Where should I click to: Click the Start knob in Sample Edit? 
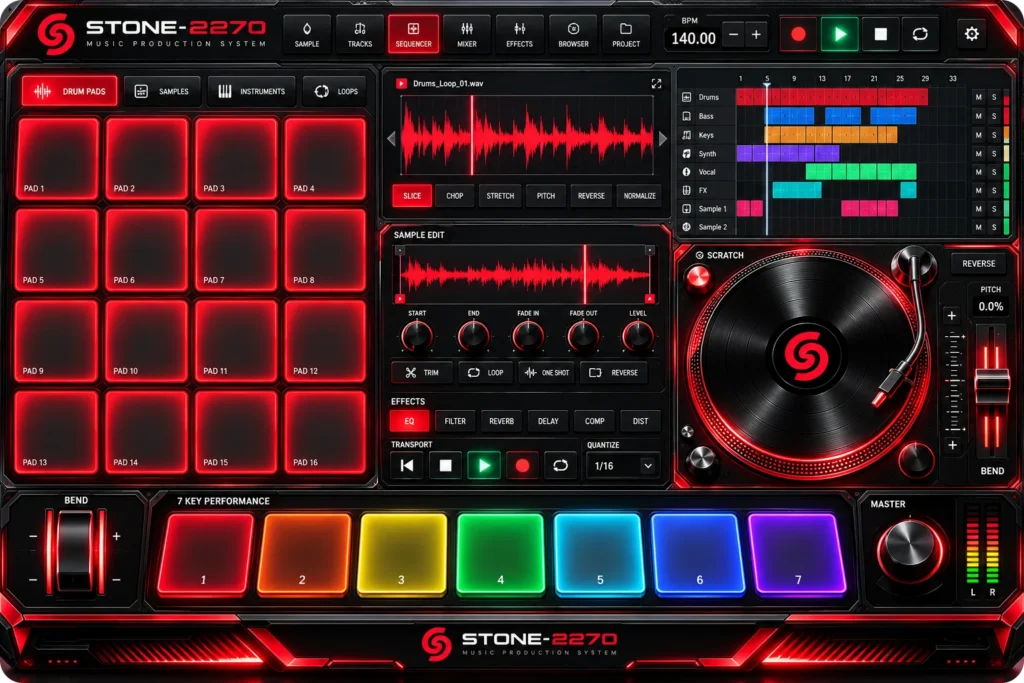[417, 336]
